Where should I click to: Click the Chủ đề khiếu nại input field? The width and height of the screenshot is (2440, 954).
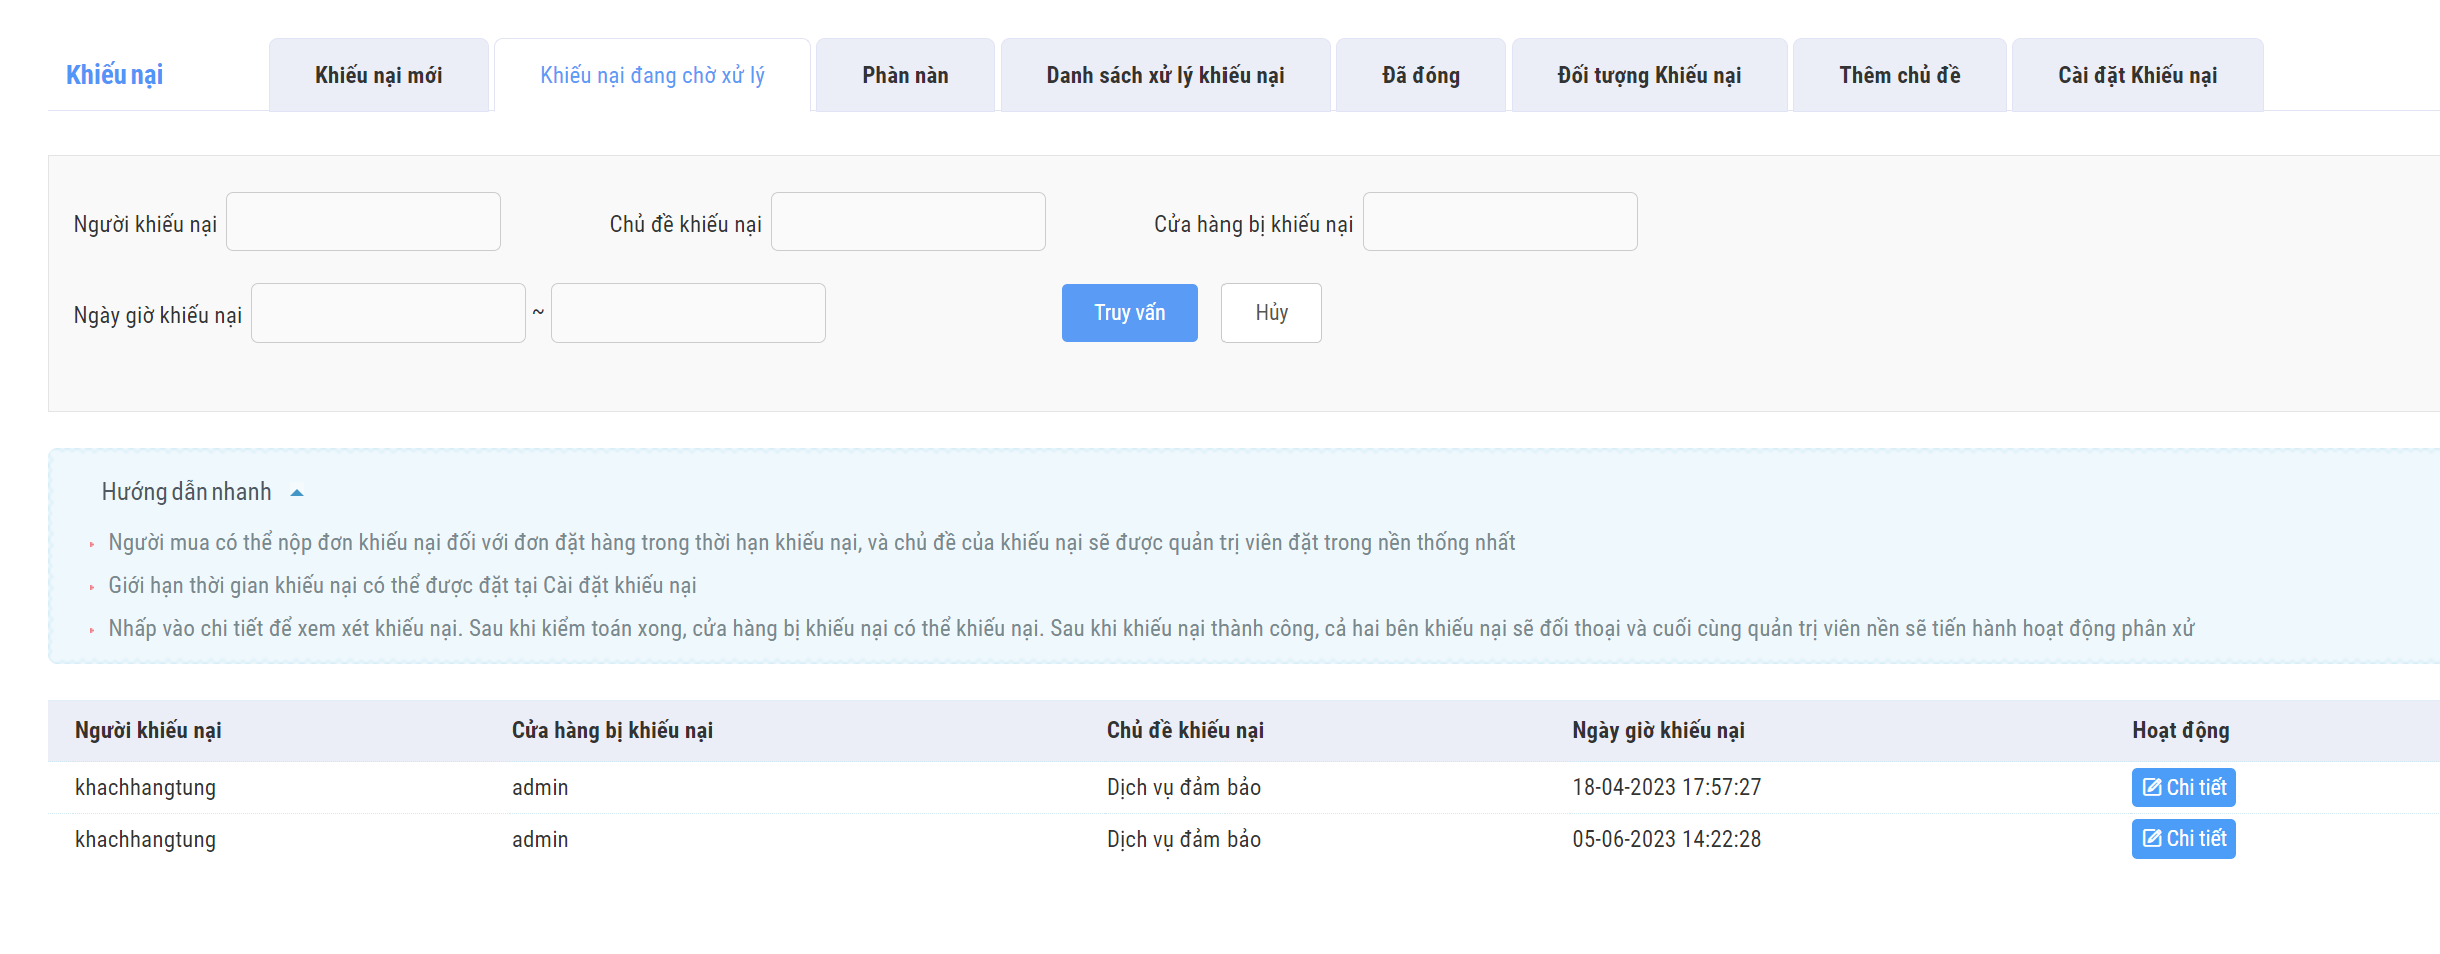coord(908,222)
